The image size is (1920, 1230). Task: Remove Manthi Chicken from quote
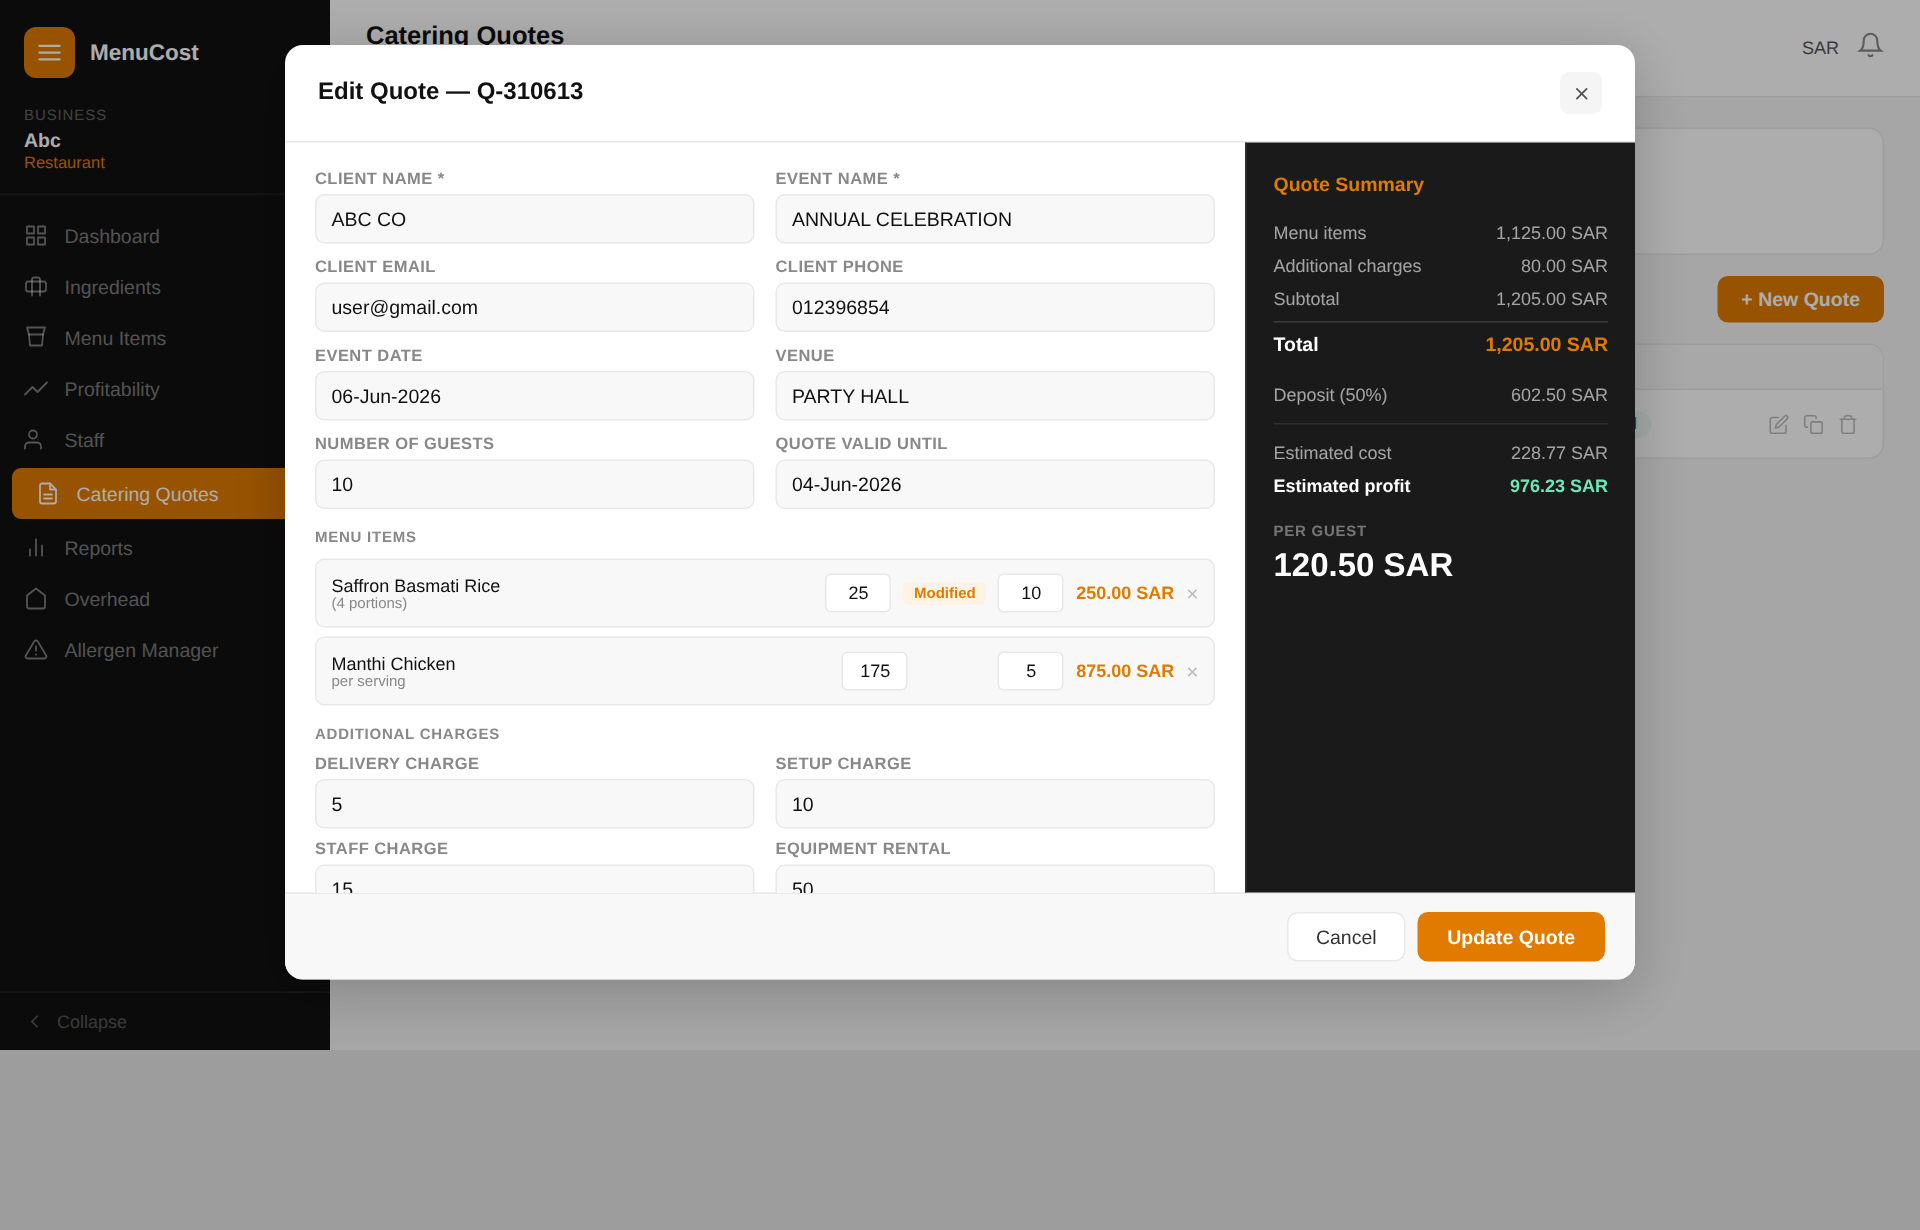[x=1192, y=672]
